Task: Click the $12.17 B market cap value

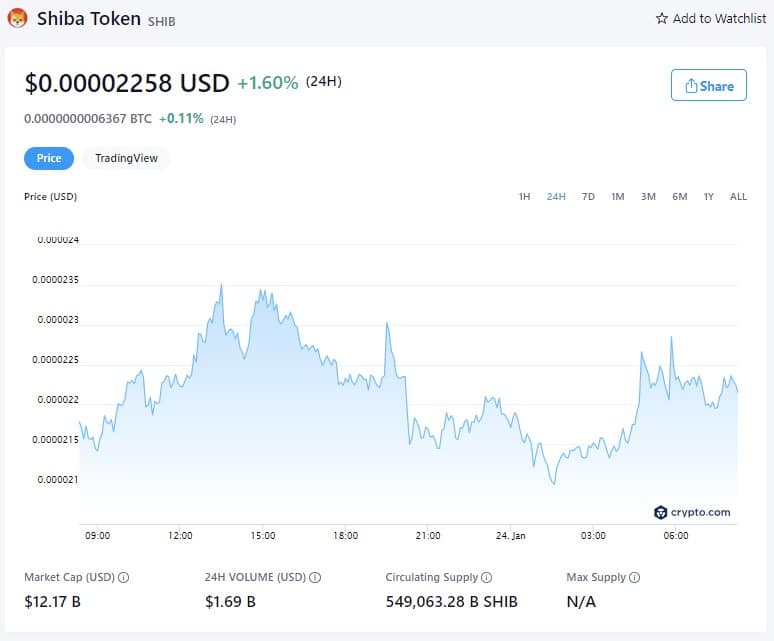Action: (52, 602)
